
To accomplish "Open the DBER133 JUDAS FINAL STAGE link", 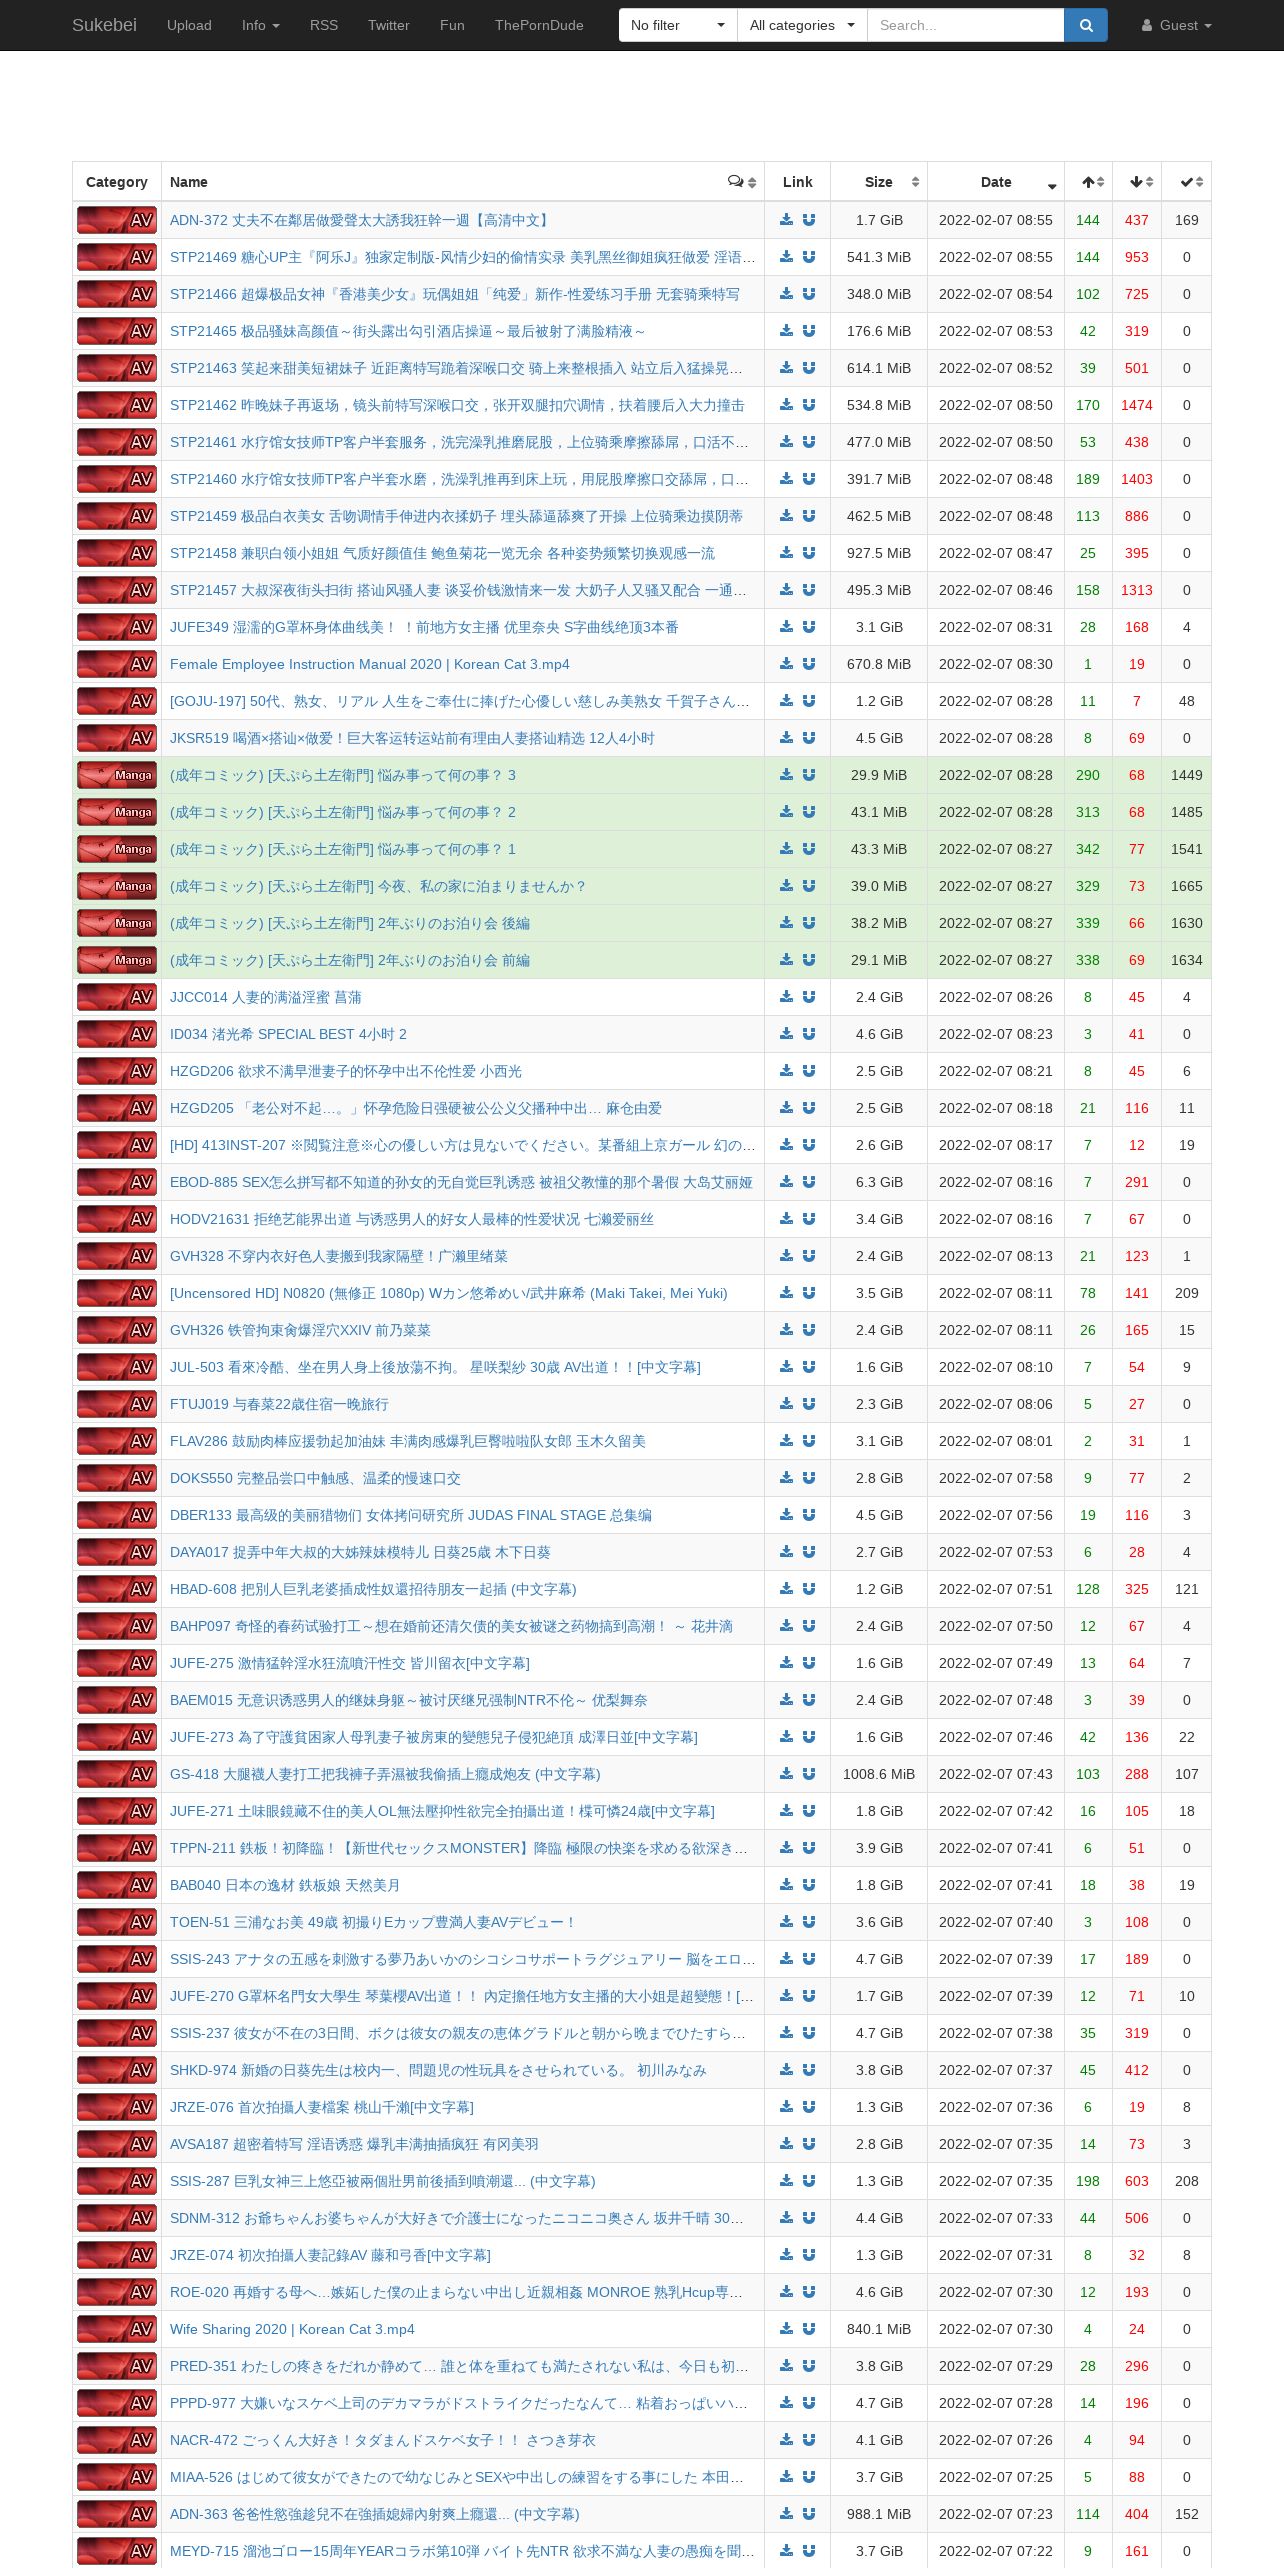I will tap(411, 1515).
